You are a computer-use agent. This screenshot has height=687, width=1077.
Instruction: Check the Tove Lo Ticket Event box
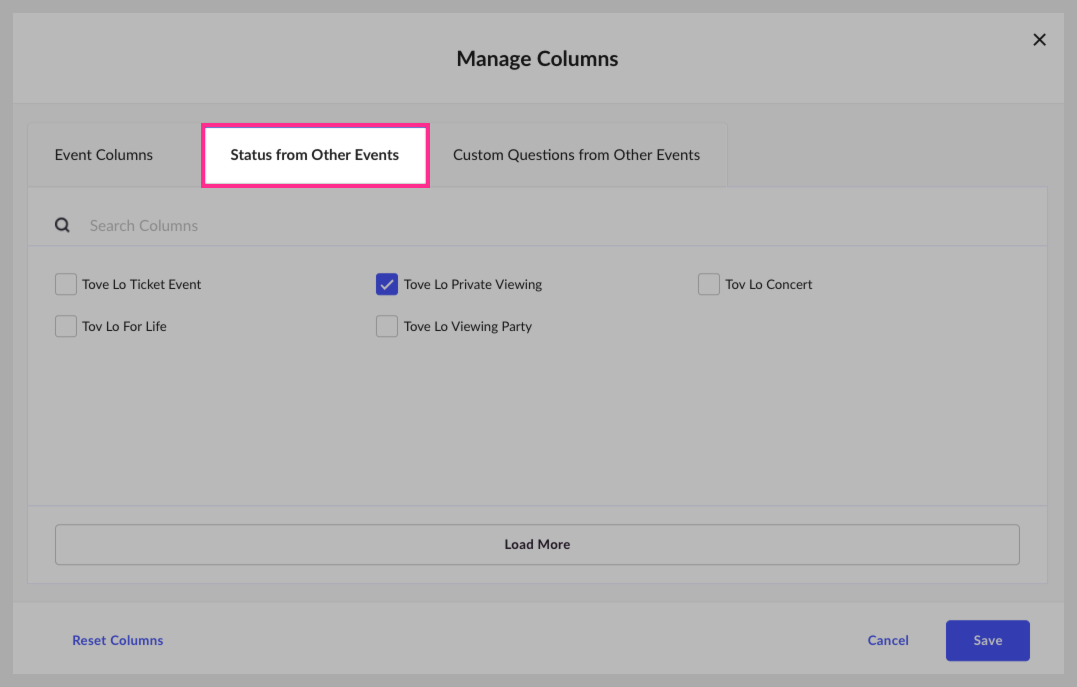[66, 284]
